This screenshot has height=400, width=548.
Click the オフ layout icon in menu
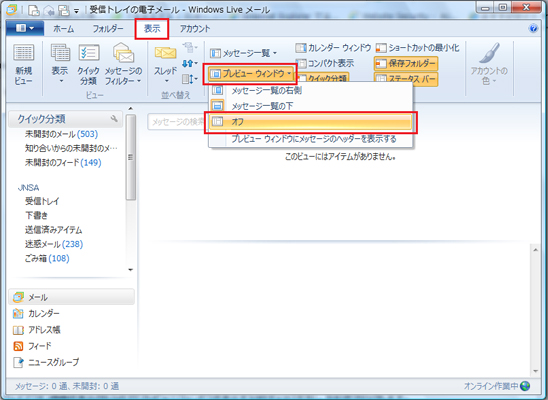click(217, 122)
